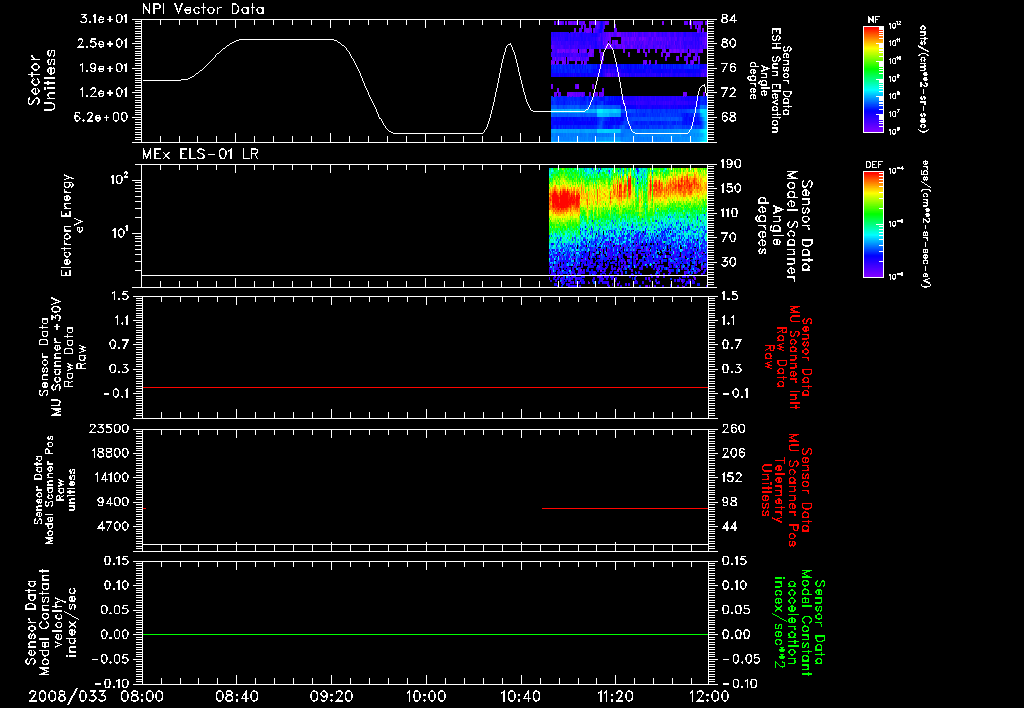This screenshot has width=1024, height=708.
Task: Click the 110 scanner angle tick
Action: pyautogui.click(x=732, y=213)
